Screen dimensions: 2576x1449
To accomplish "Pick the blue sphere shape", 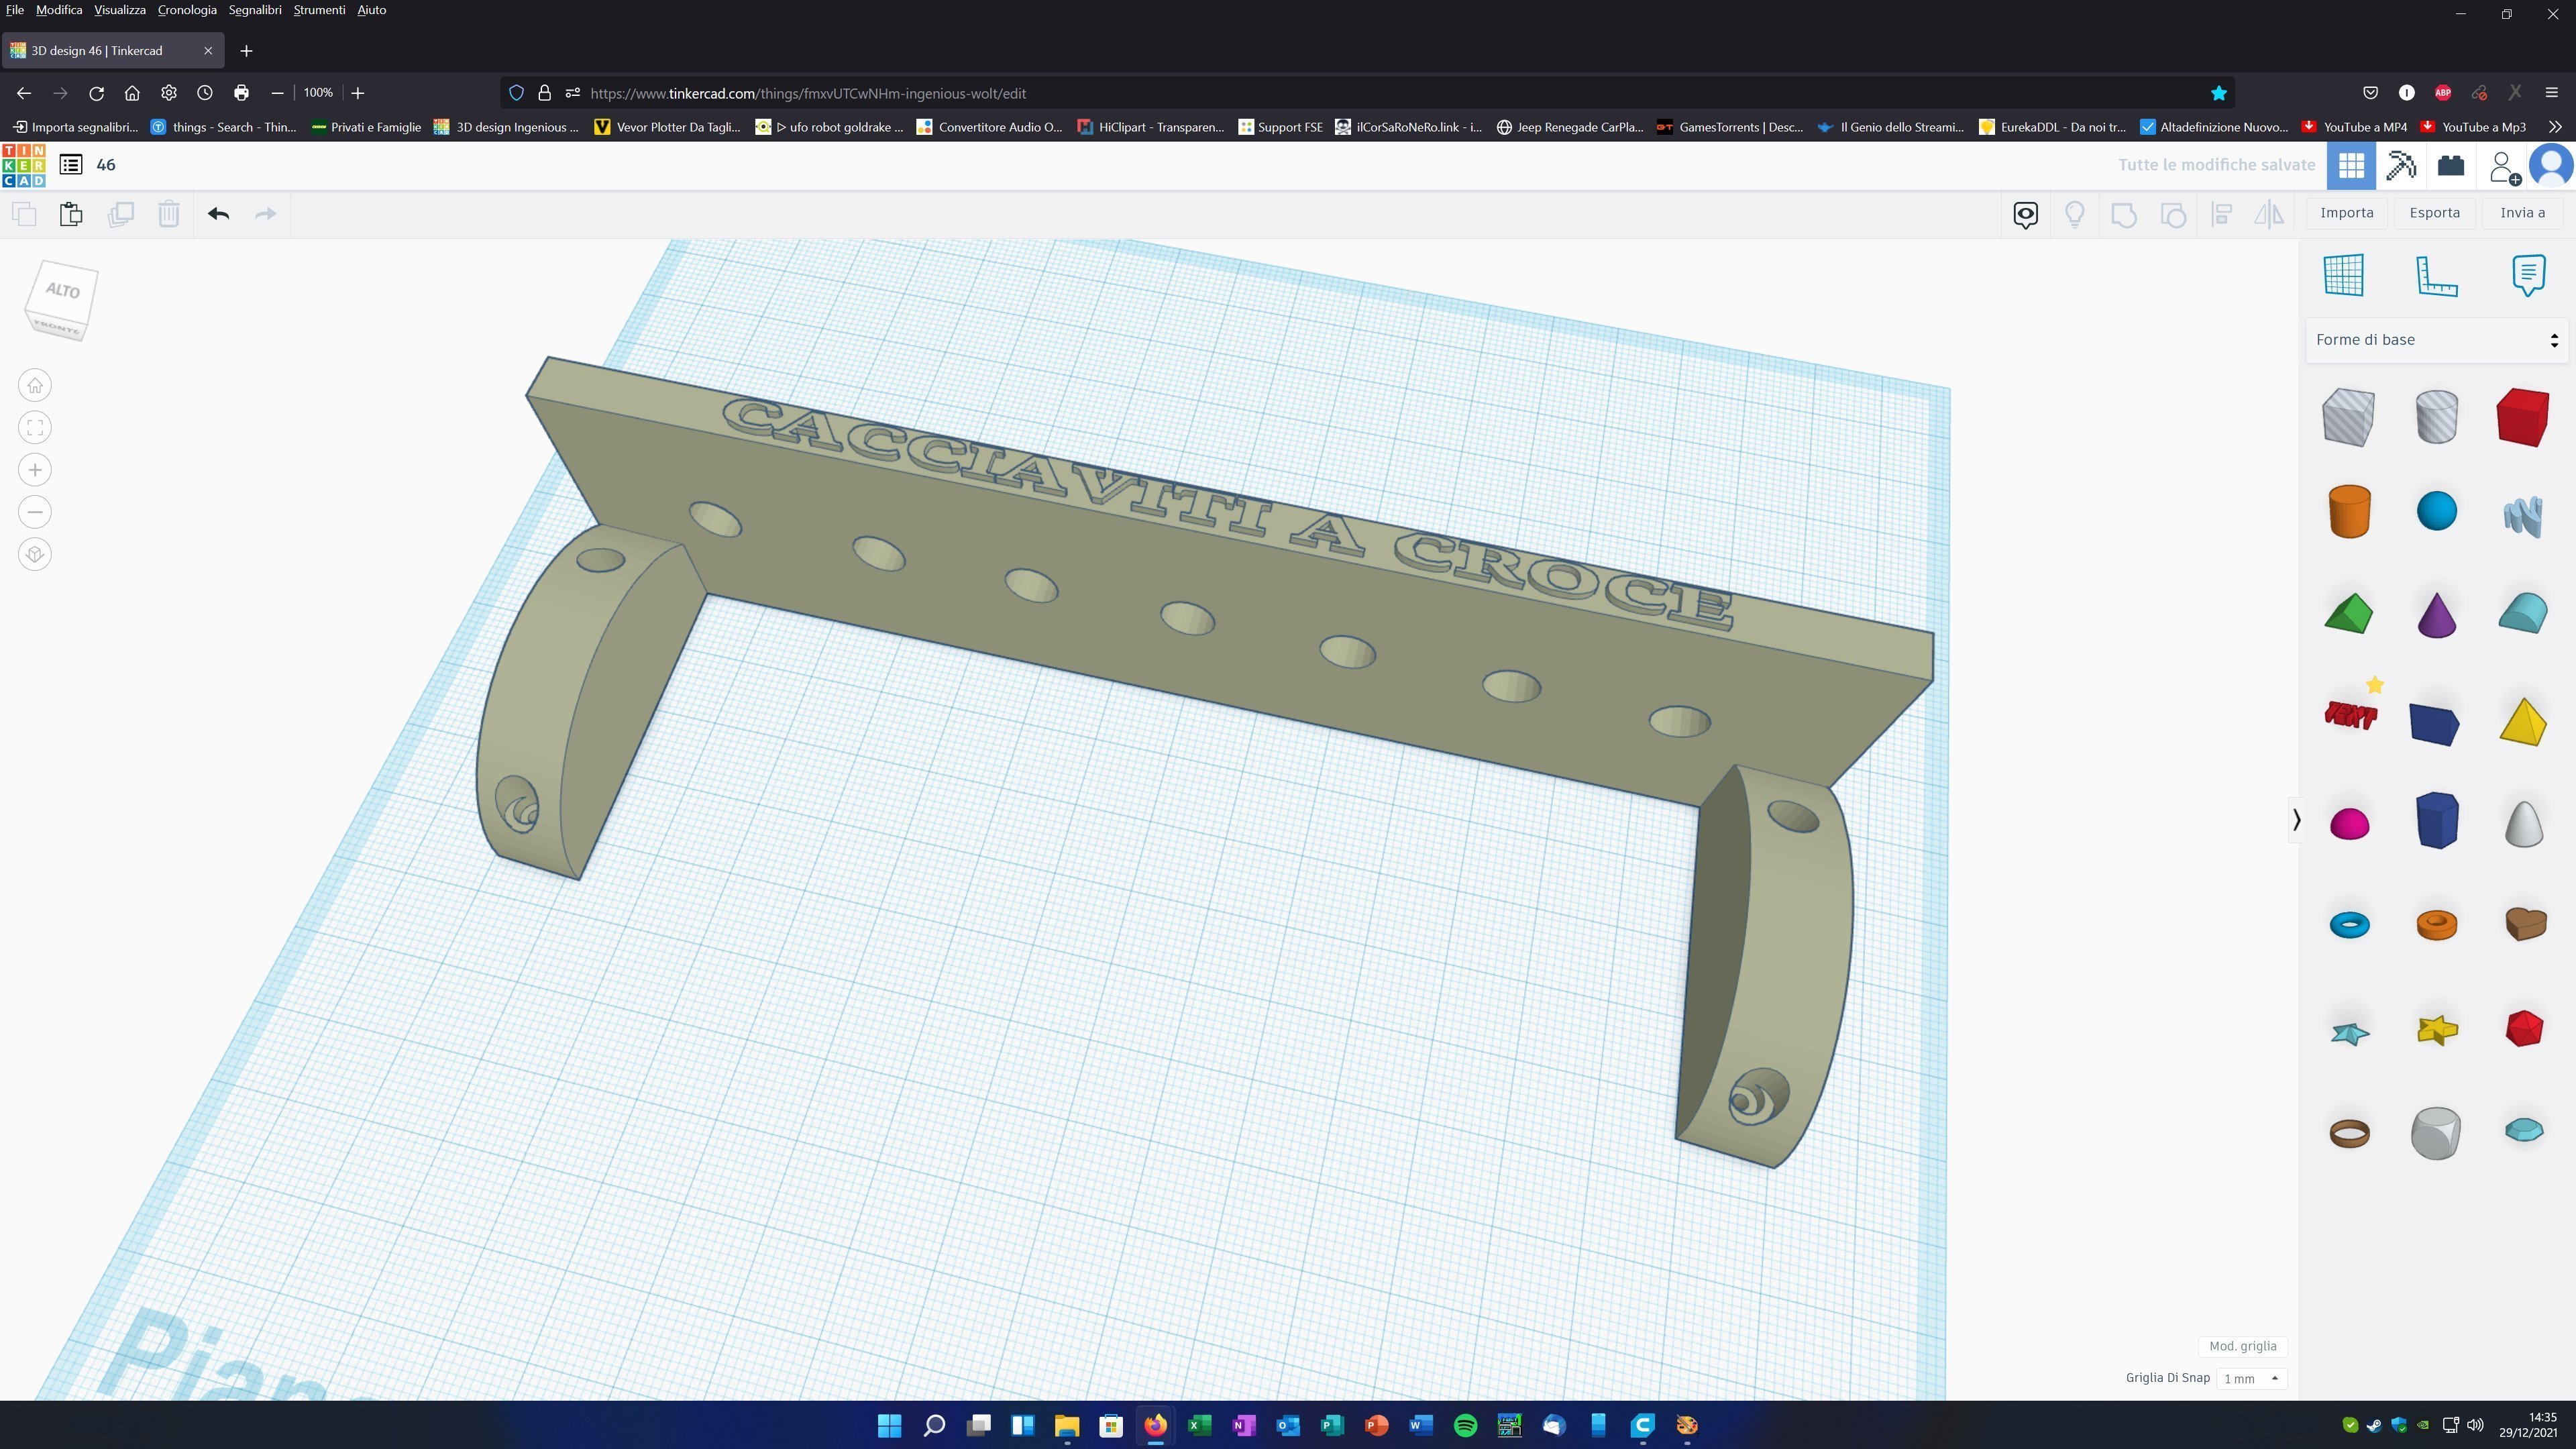I will pyautogui.click(x=2436, y=511).
